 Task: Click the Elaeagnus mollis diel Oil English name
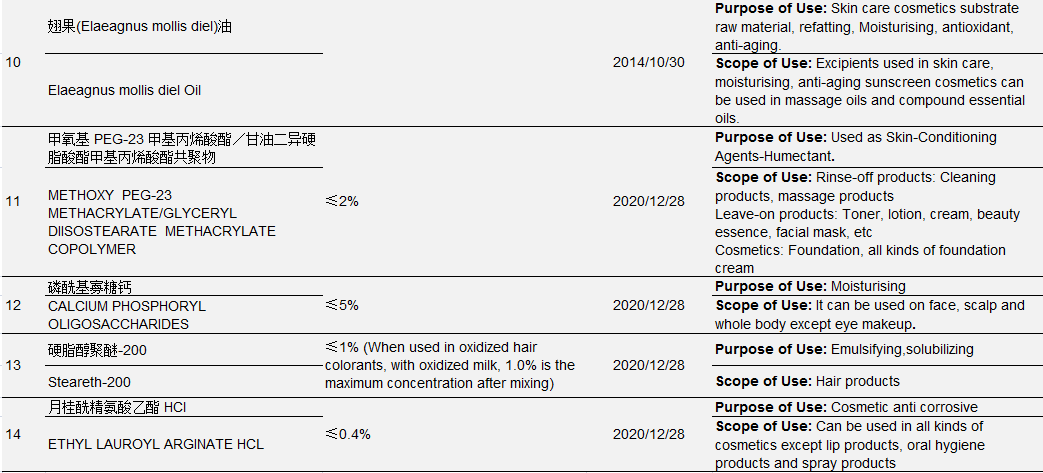point(125,90)
